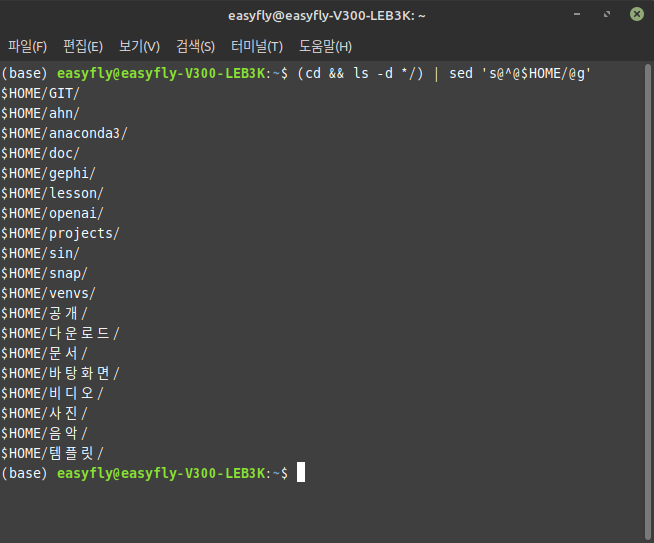This screenshot has height=543, width=654.
Task: Open the 편집(E) menu
Action: [83, 46]
